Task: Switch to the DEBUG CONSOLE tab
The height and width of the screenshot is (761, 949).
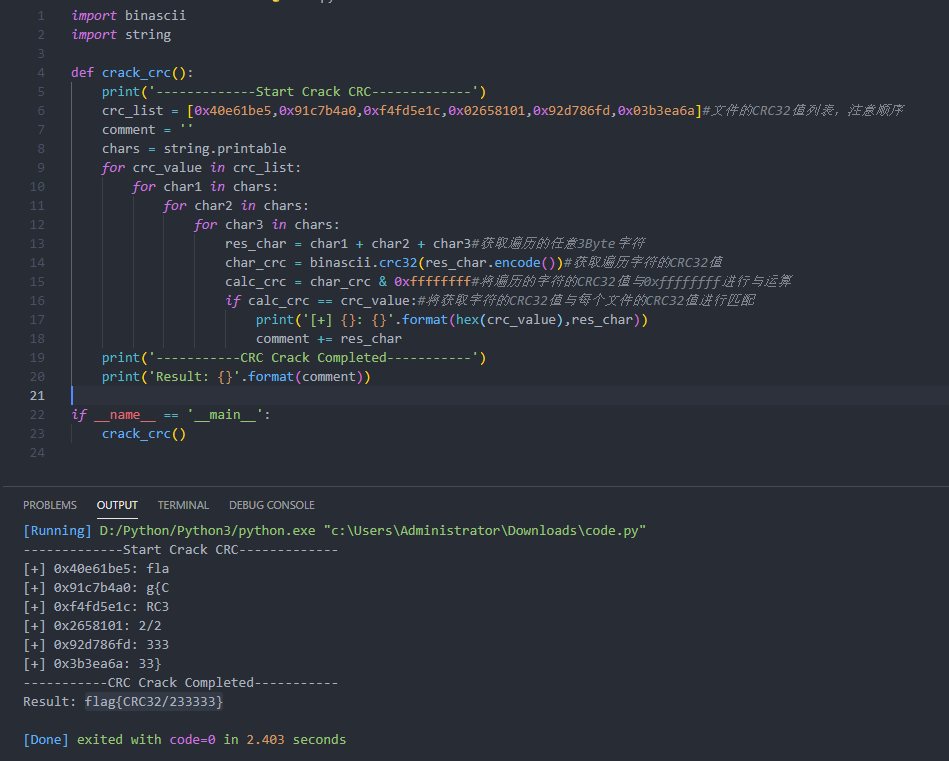Action: pos(271,505)
